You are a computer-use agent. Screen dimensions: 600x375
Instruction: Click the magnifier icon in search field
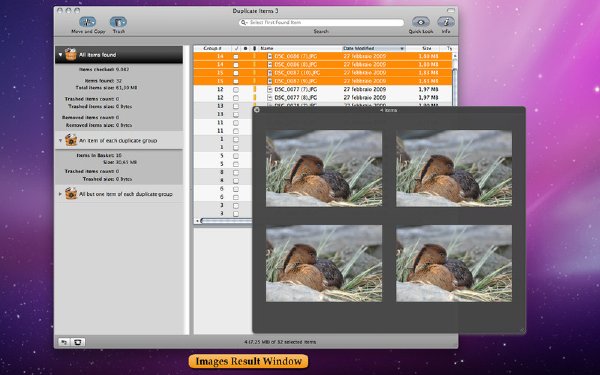click(243, 23)
